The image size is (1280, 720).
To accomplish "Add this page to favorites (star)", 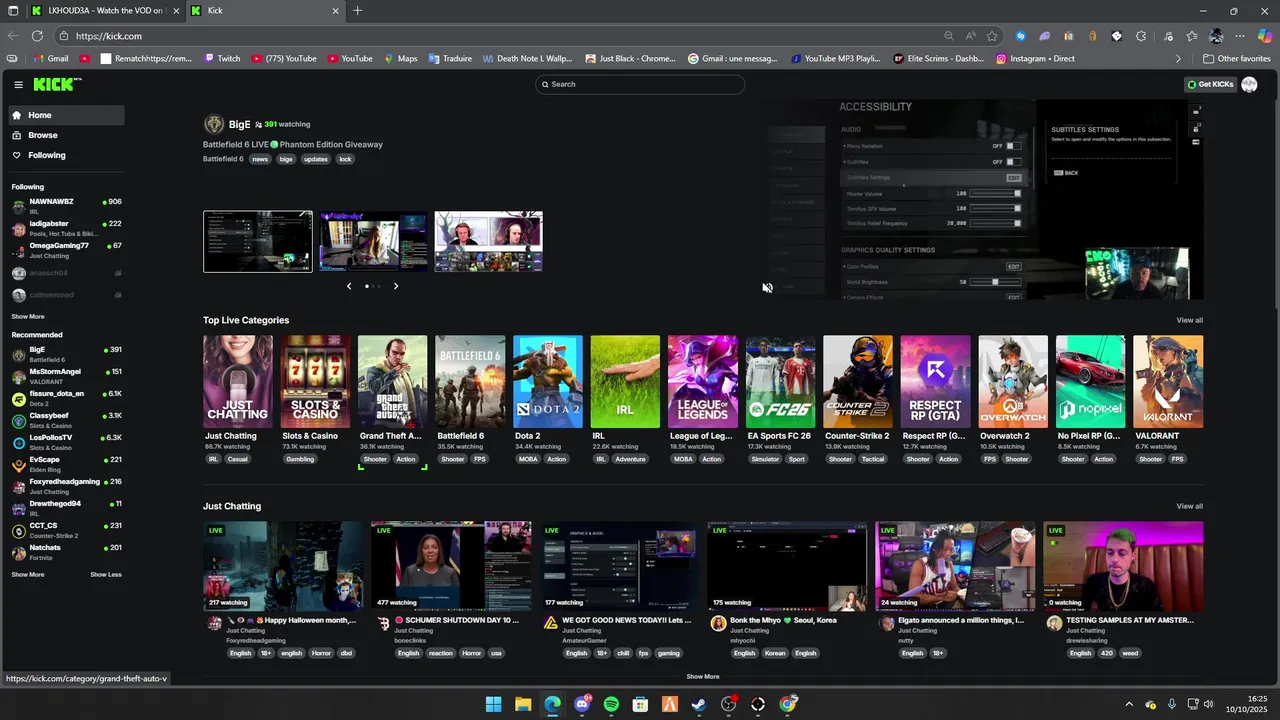I will pyautogui.click(x=992, y=36).
